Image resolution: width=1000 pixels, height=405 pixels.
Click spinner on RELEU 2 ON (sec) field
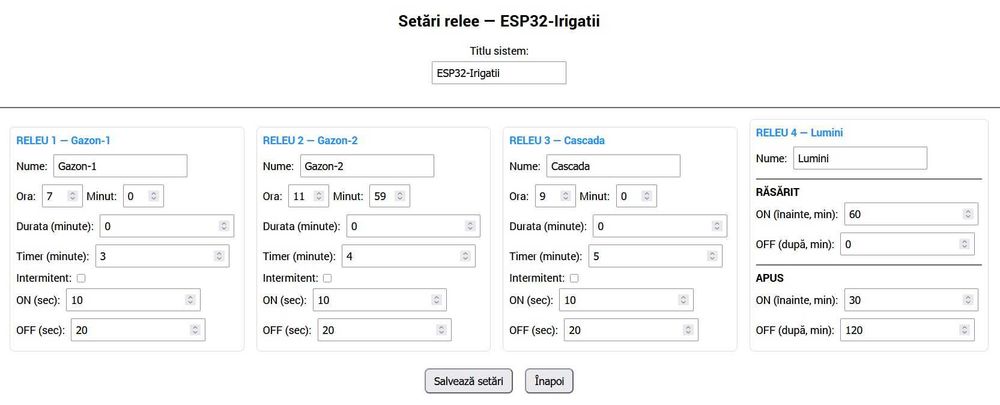tap(436, 300)
